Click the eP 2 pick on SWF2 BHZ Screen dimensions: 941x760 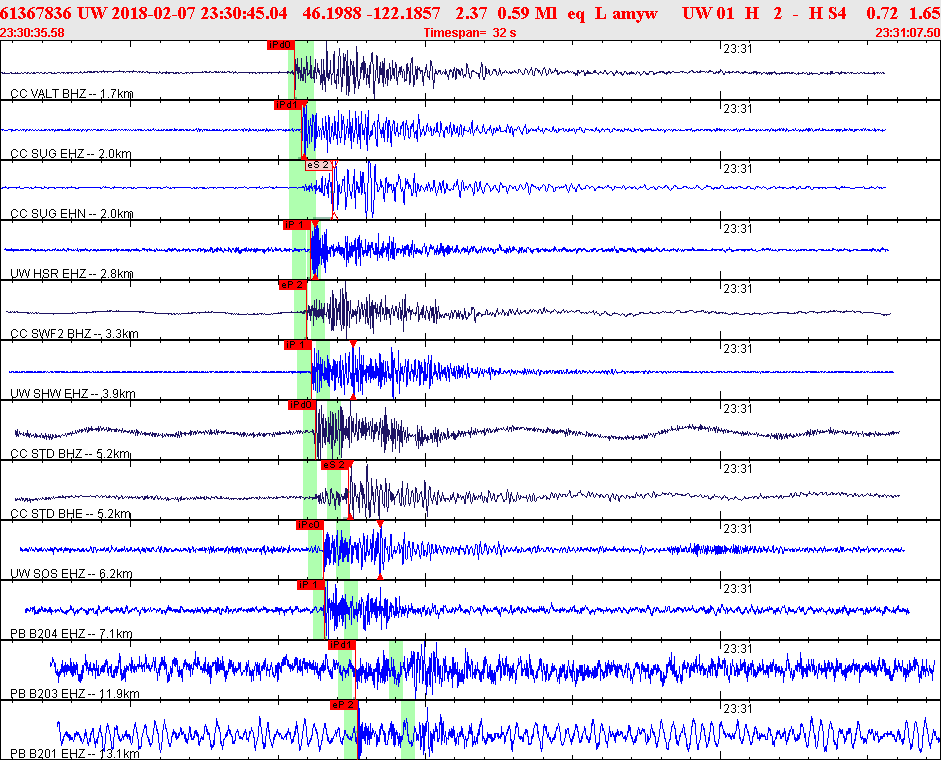(x=292, y=285)
